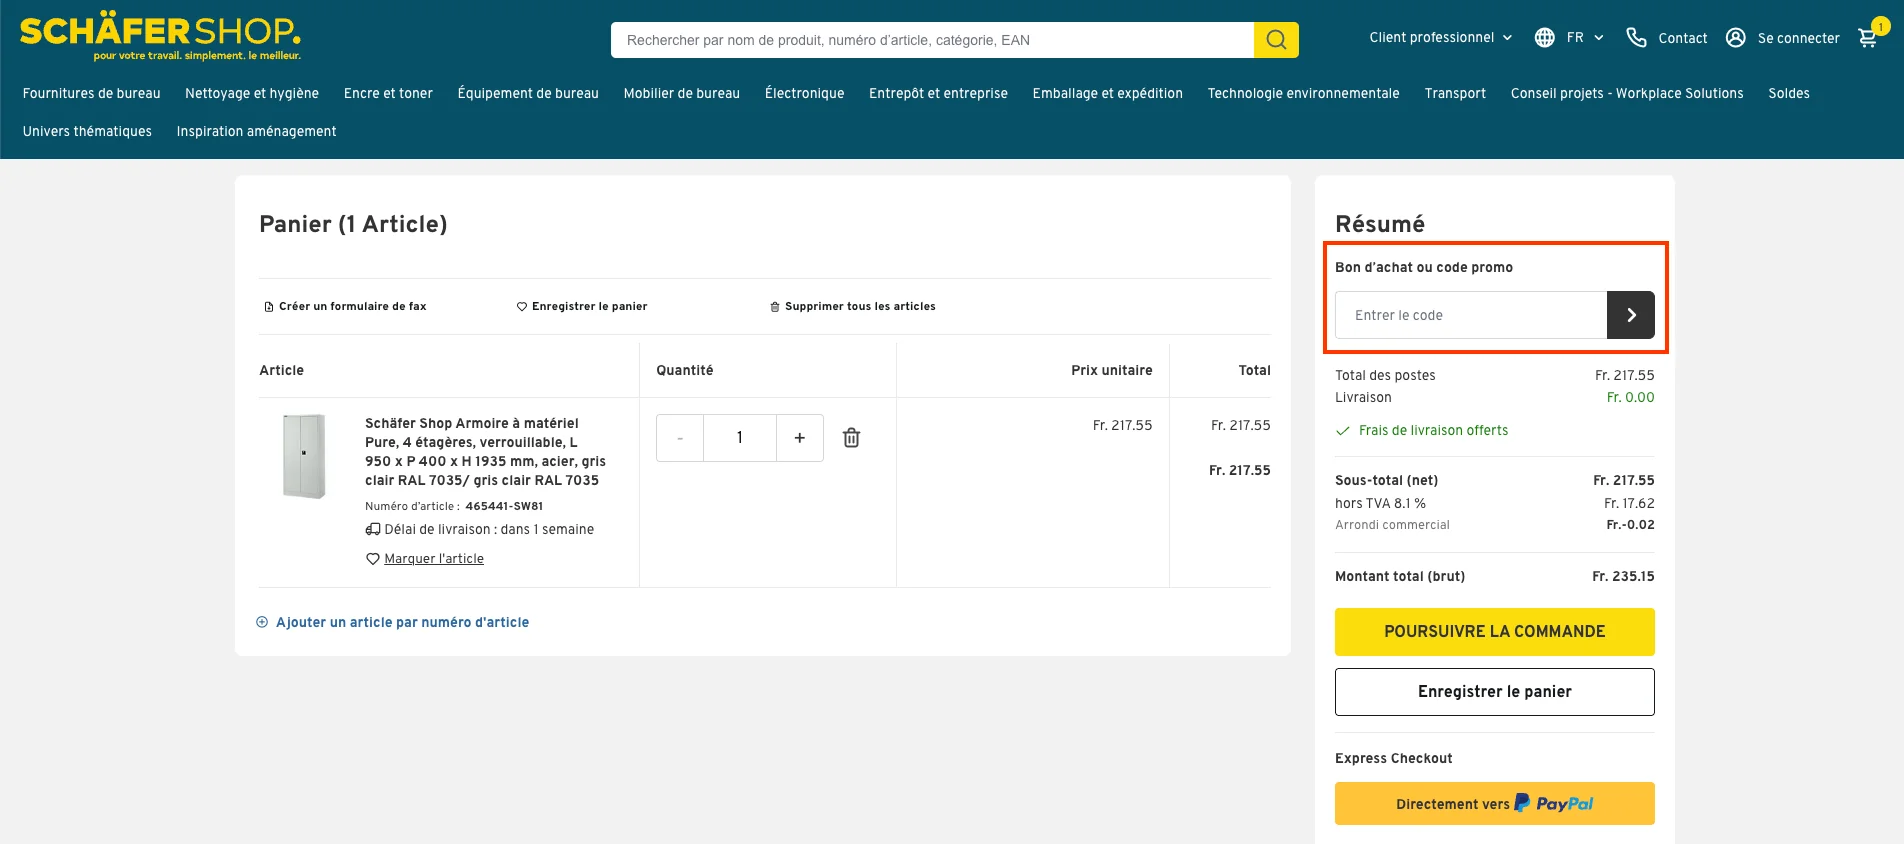Open Encre et toner menu
The height and width of the screenshot is (844, 1904).
[388, 93]
